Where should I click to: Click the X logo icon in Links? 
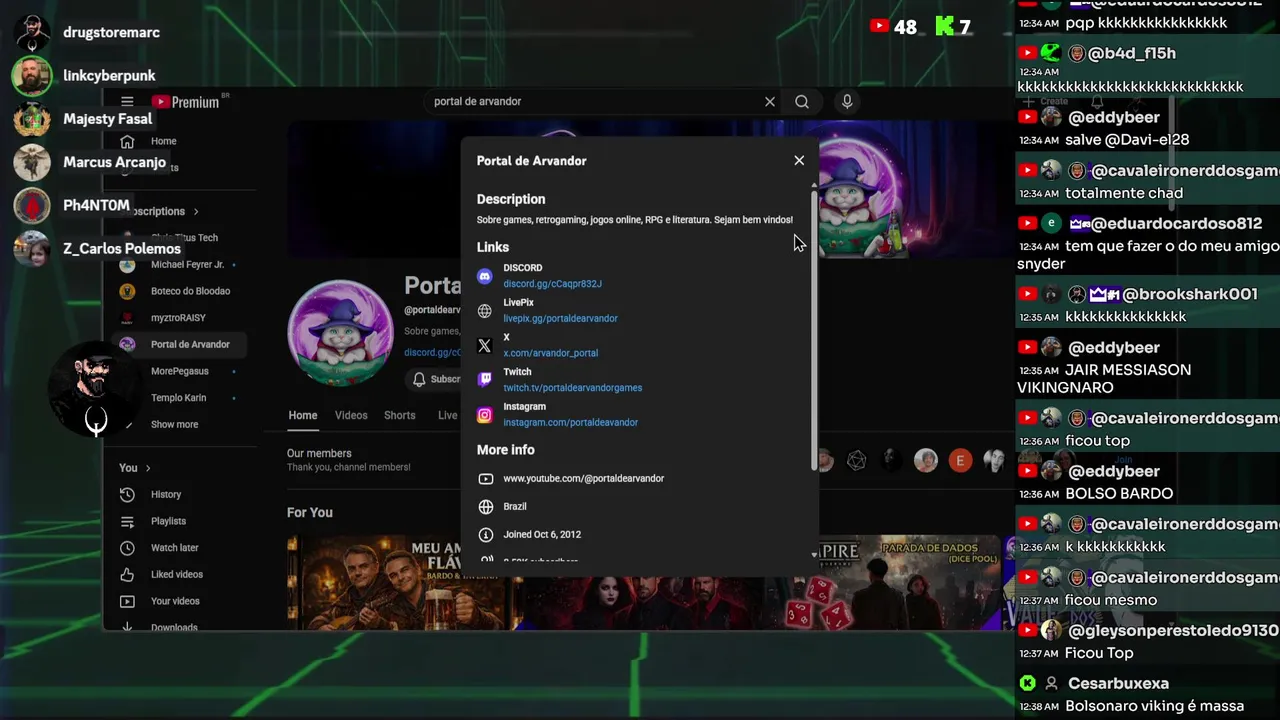[x=485, y=345]
